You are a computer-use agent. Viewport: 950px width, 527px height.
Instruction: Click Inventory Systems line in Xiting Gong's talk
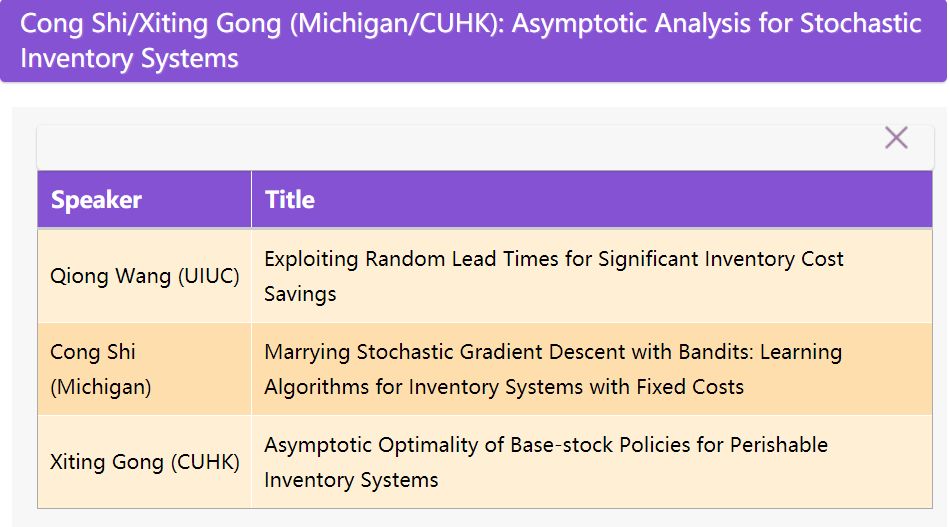point(351,480)
